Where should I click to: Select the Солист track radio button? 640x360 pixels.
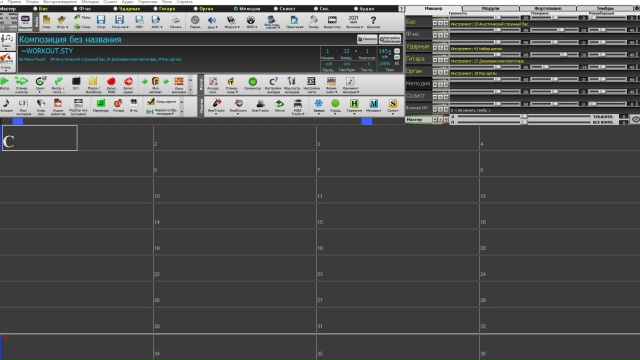click(x=276, y=9)
